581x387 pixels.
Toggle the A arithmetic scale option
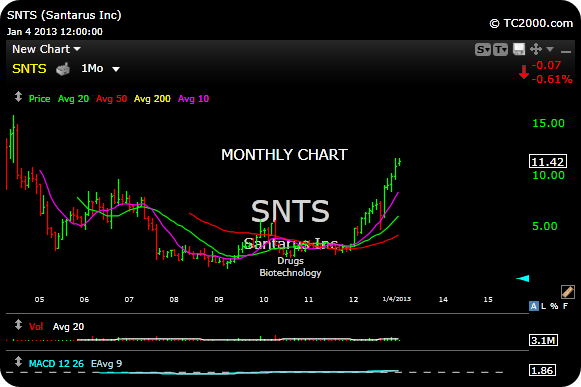tap(534, 306)
